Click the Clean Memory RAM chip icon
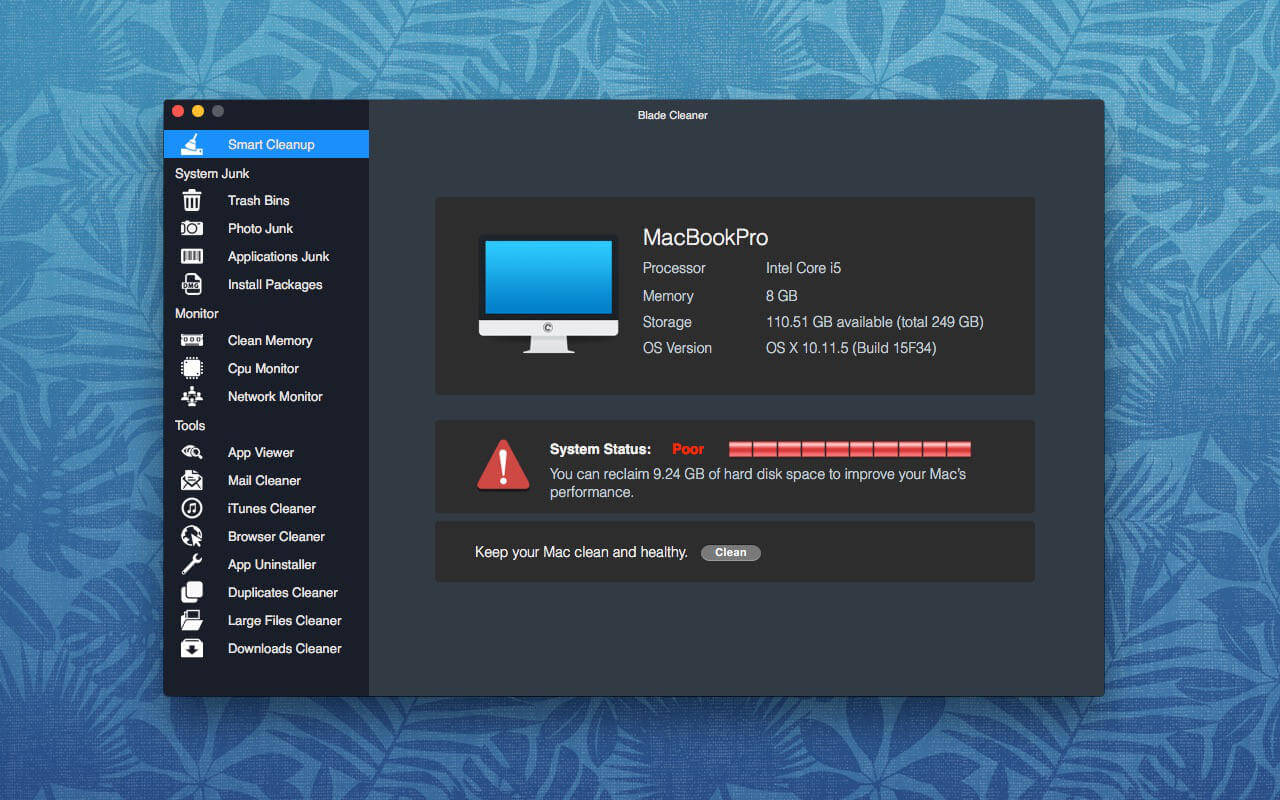 click(x=192, y=340)
